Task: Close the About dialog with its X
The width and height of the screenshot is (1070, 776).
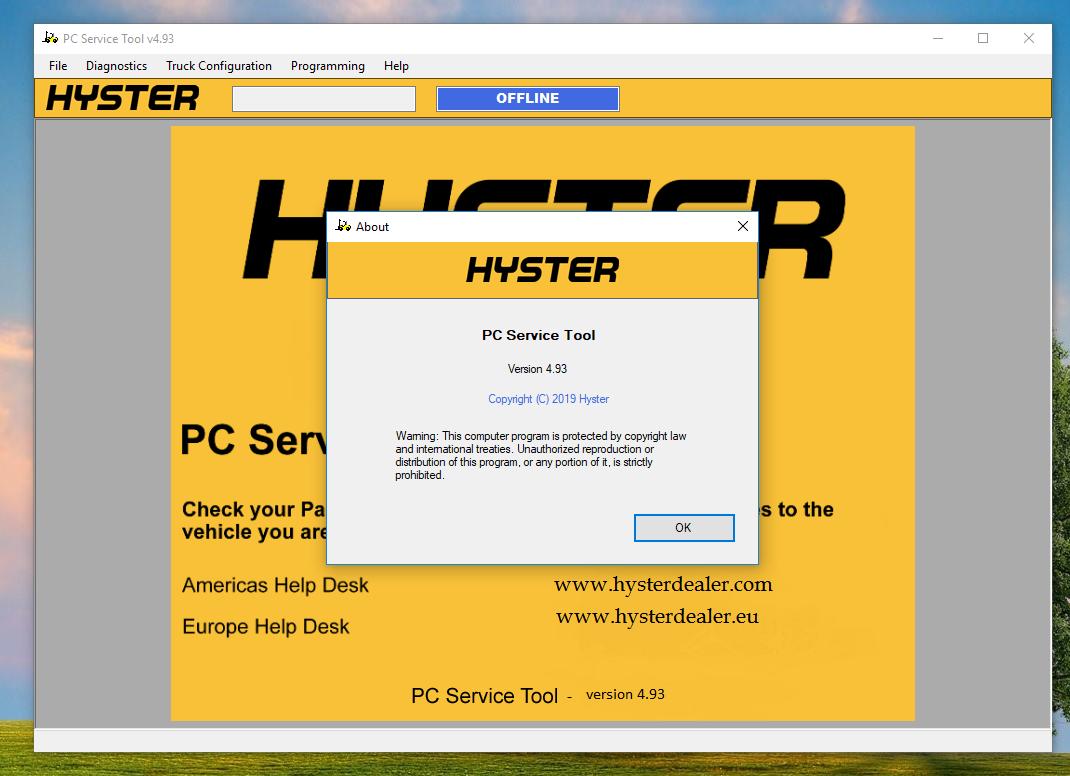Action: (742, 226)
